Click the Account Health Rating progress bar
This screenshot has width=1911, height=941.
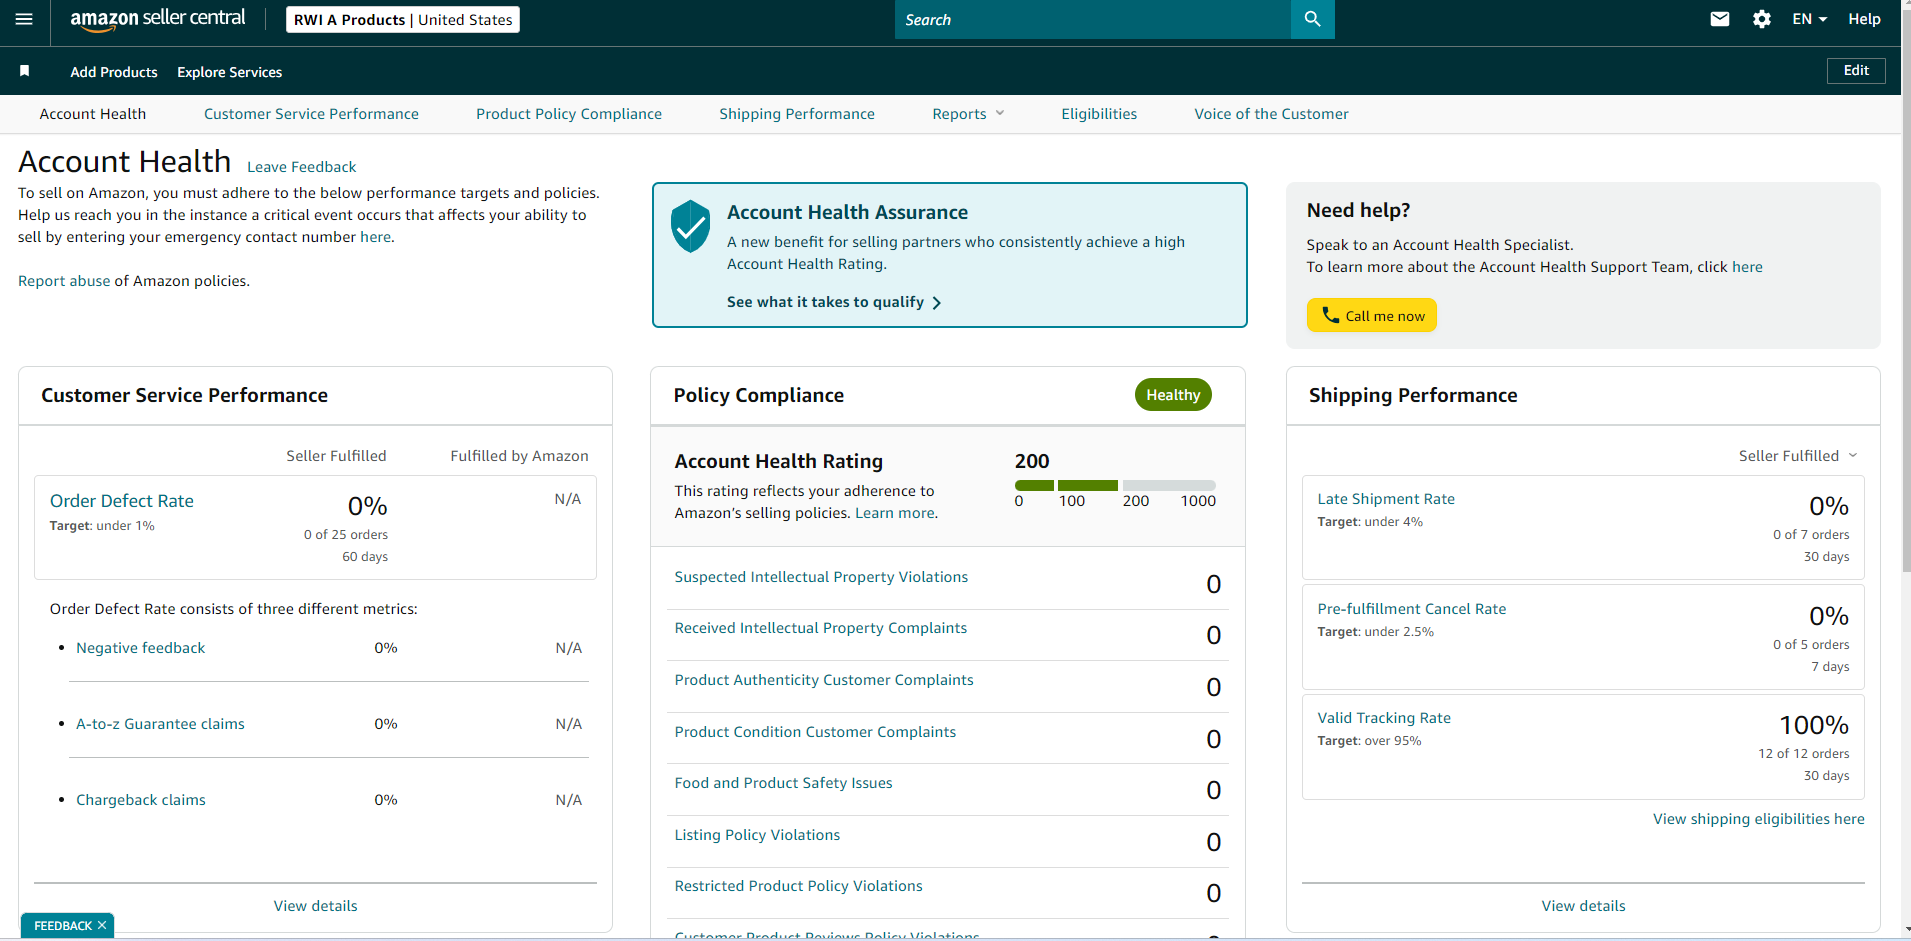pos(1115,485)
